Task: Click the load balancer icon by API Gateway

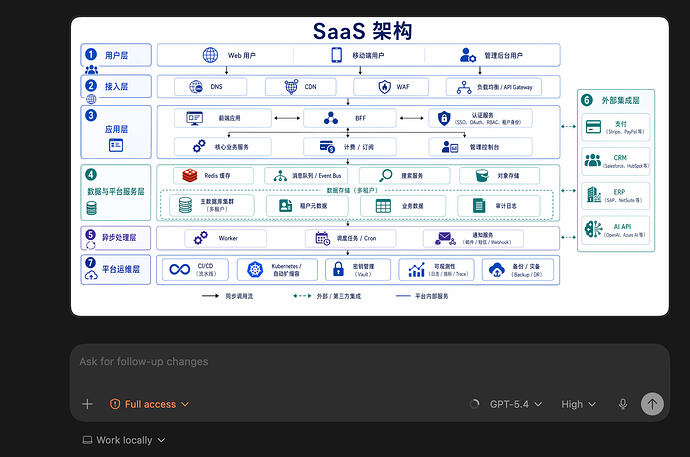Action: tap(464, 87)
